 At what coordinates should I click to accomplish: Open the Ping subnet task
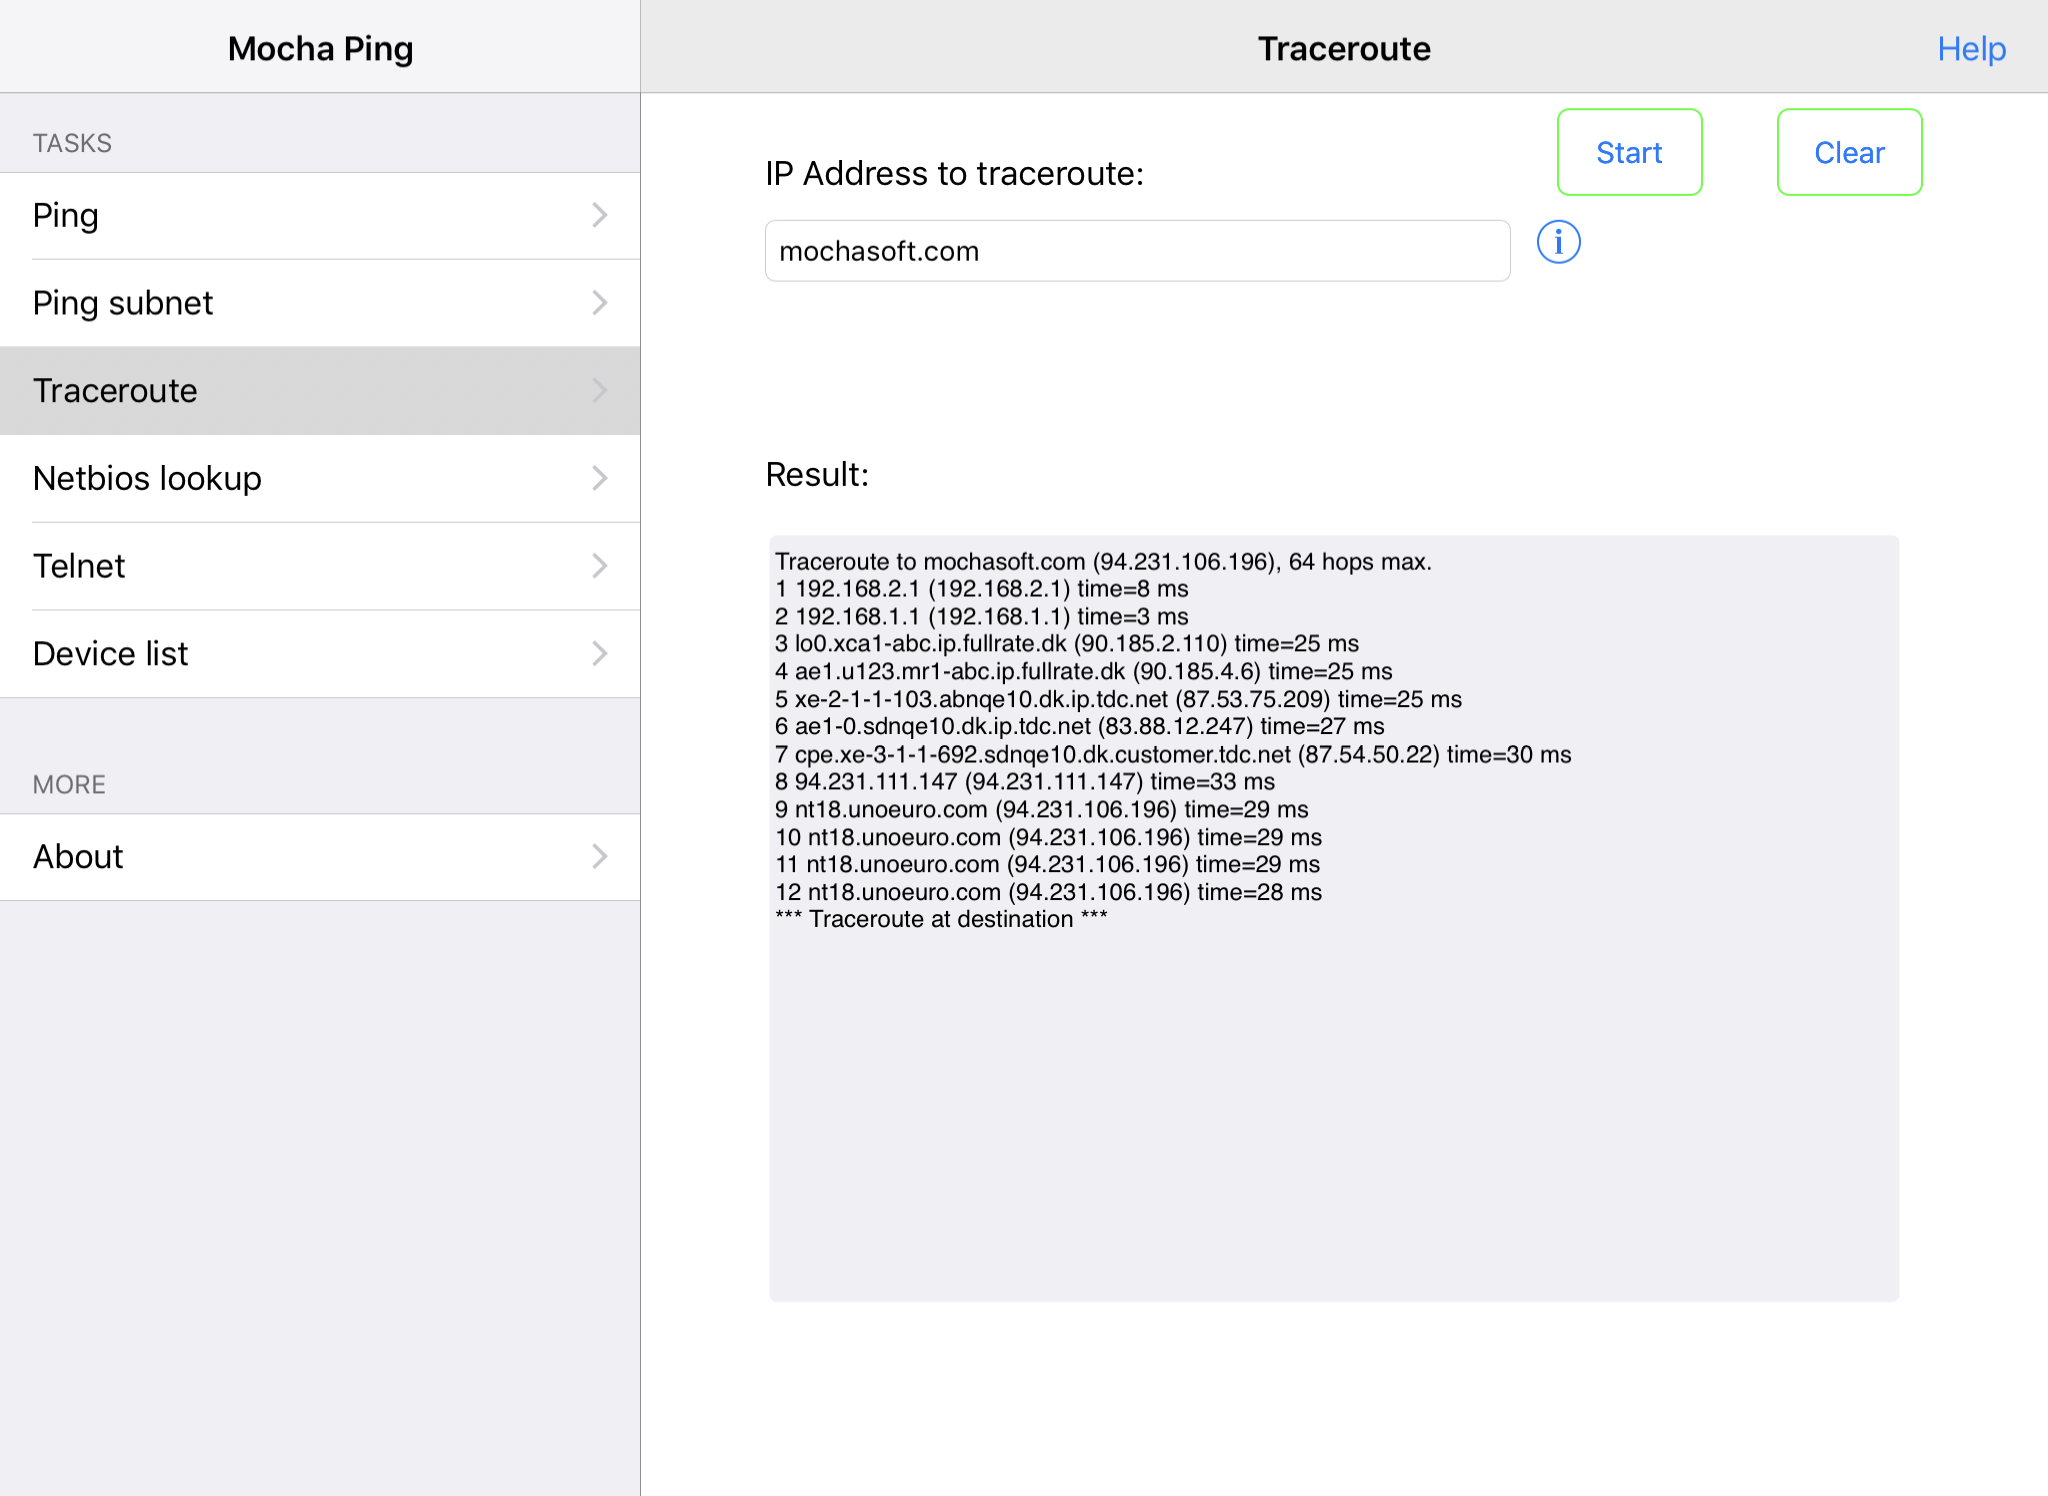(320, 303)
